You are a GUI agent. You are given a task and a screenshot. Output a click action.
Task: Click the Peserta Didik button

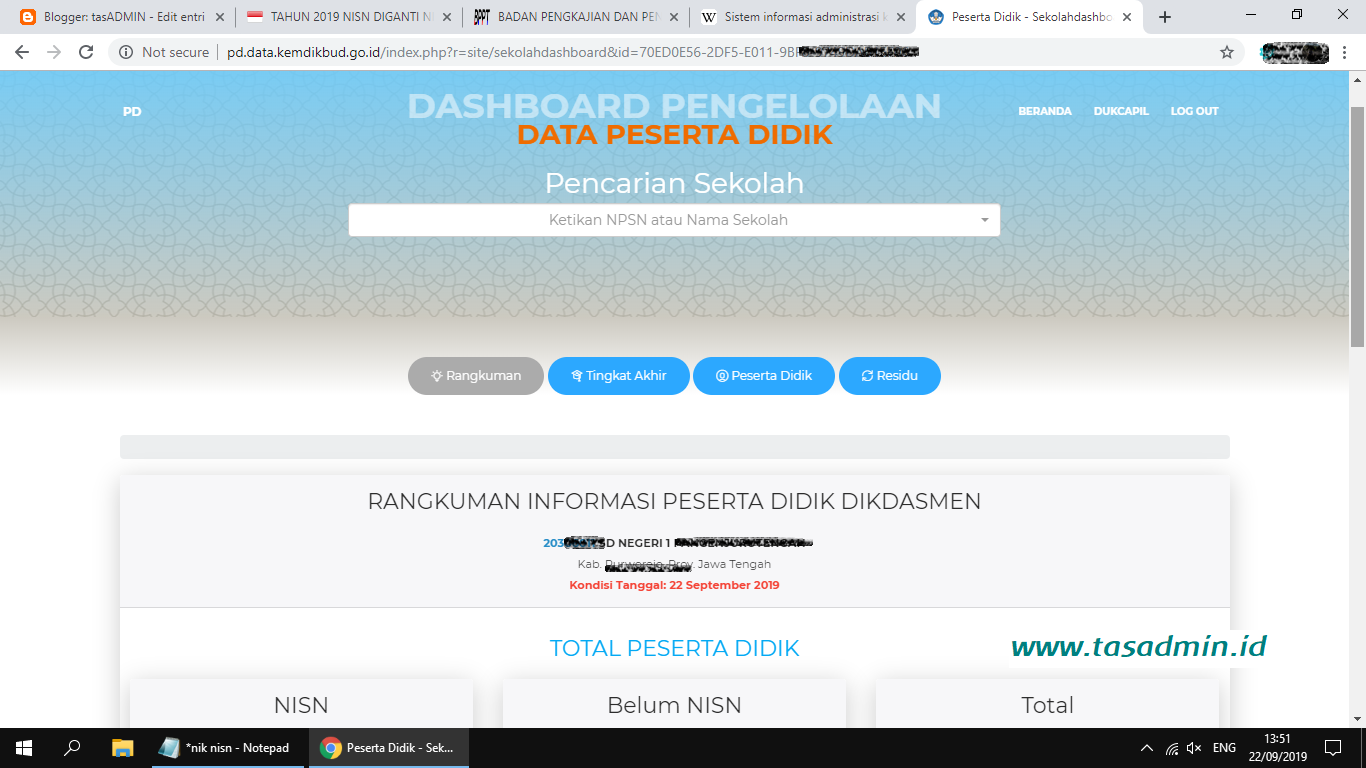click(764, 376)
